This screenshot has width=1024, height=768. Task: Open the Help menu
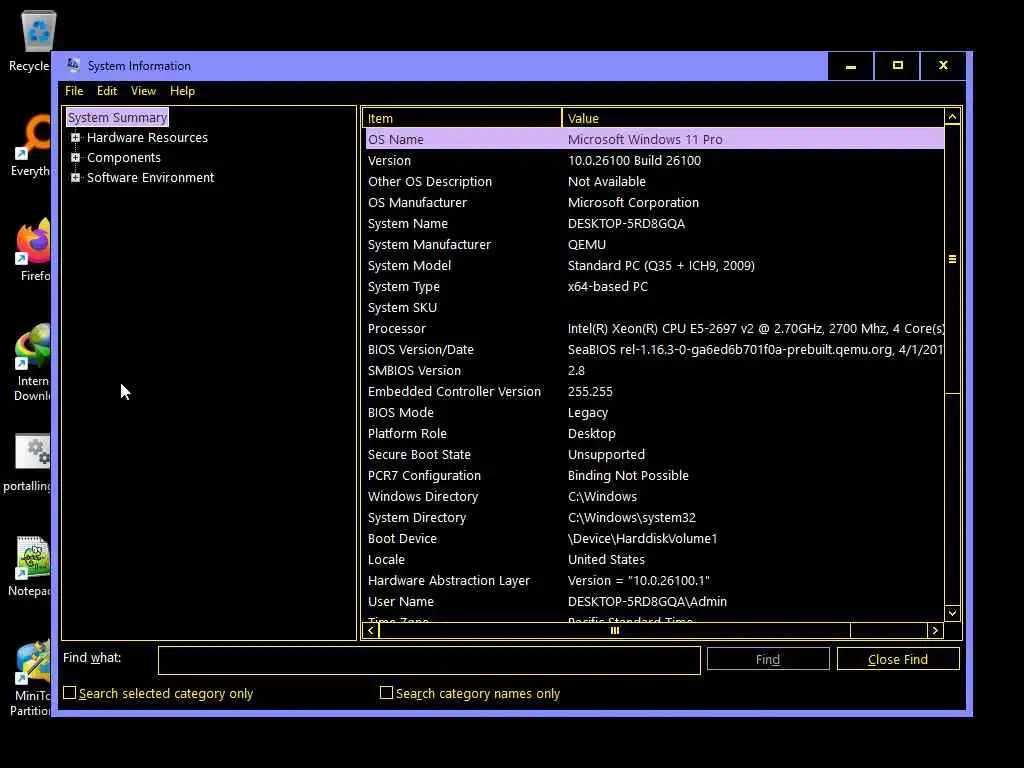coord(182,91)
